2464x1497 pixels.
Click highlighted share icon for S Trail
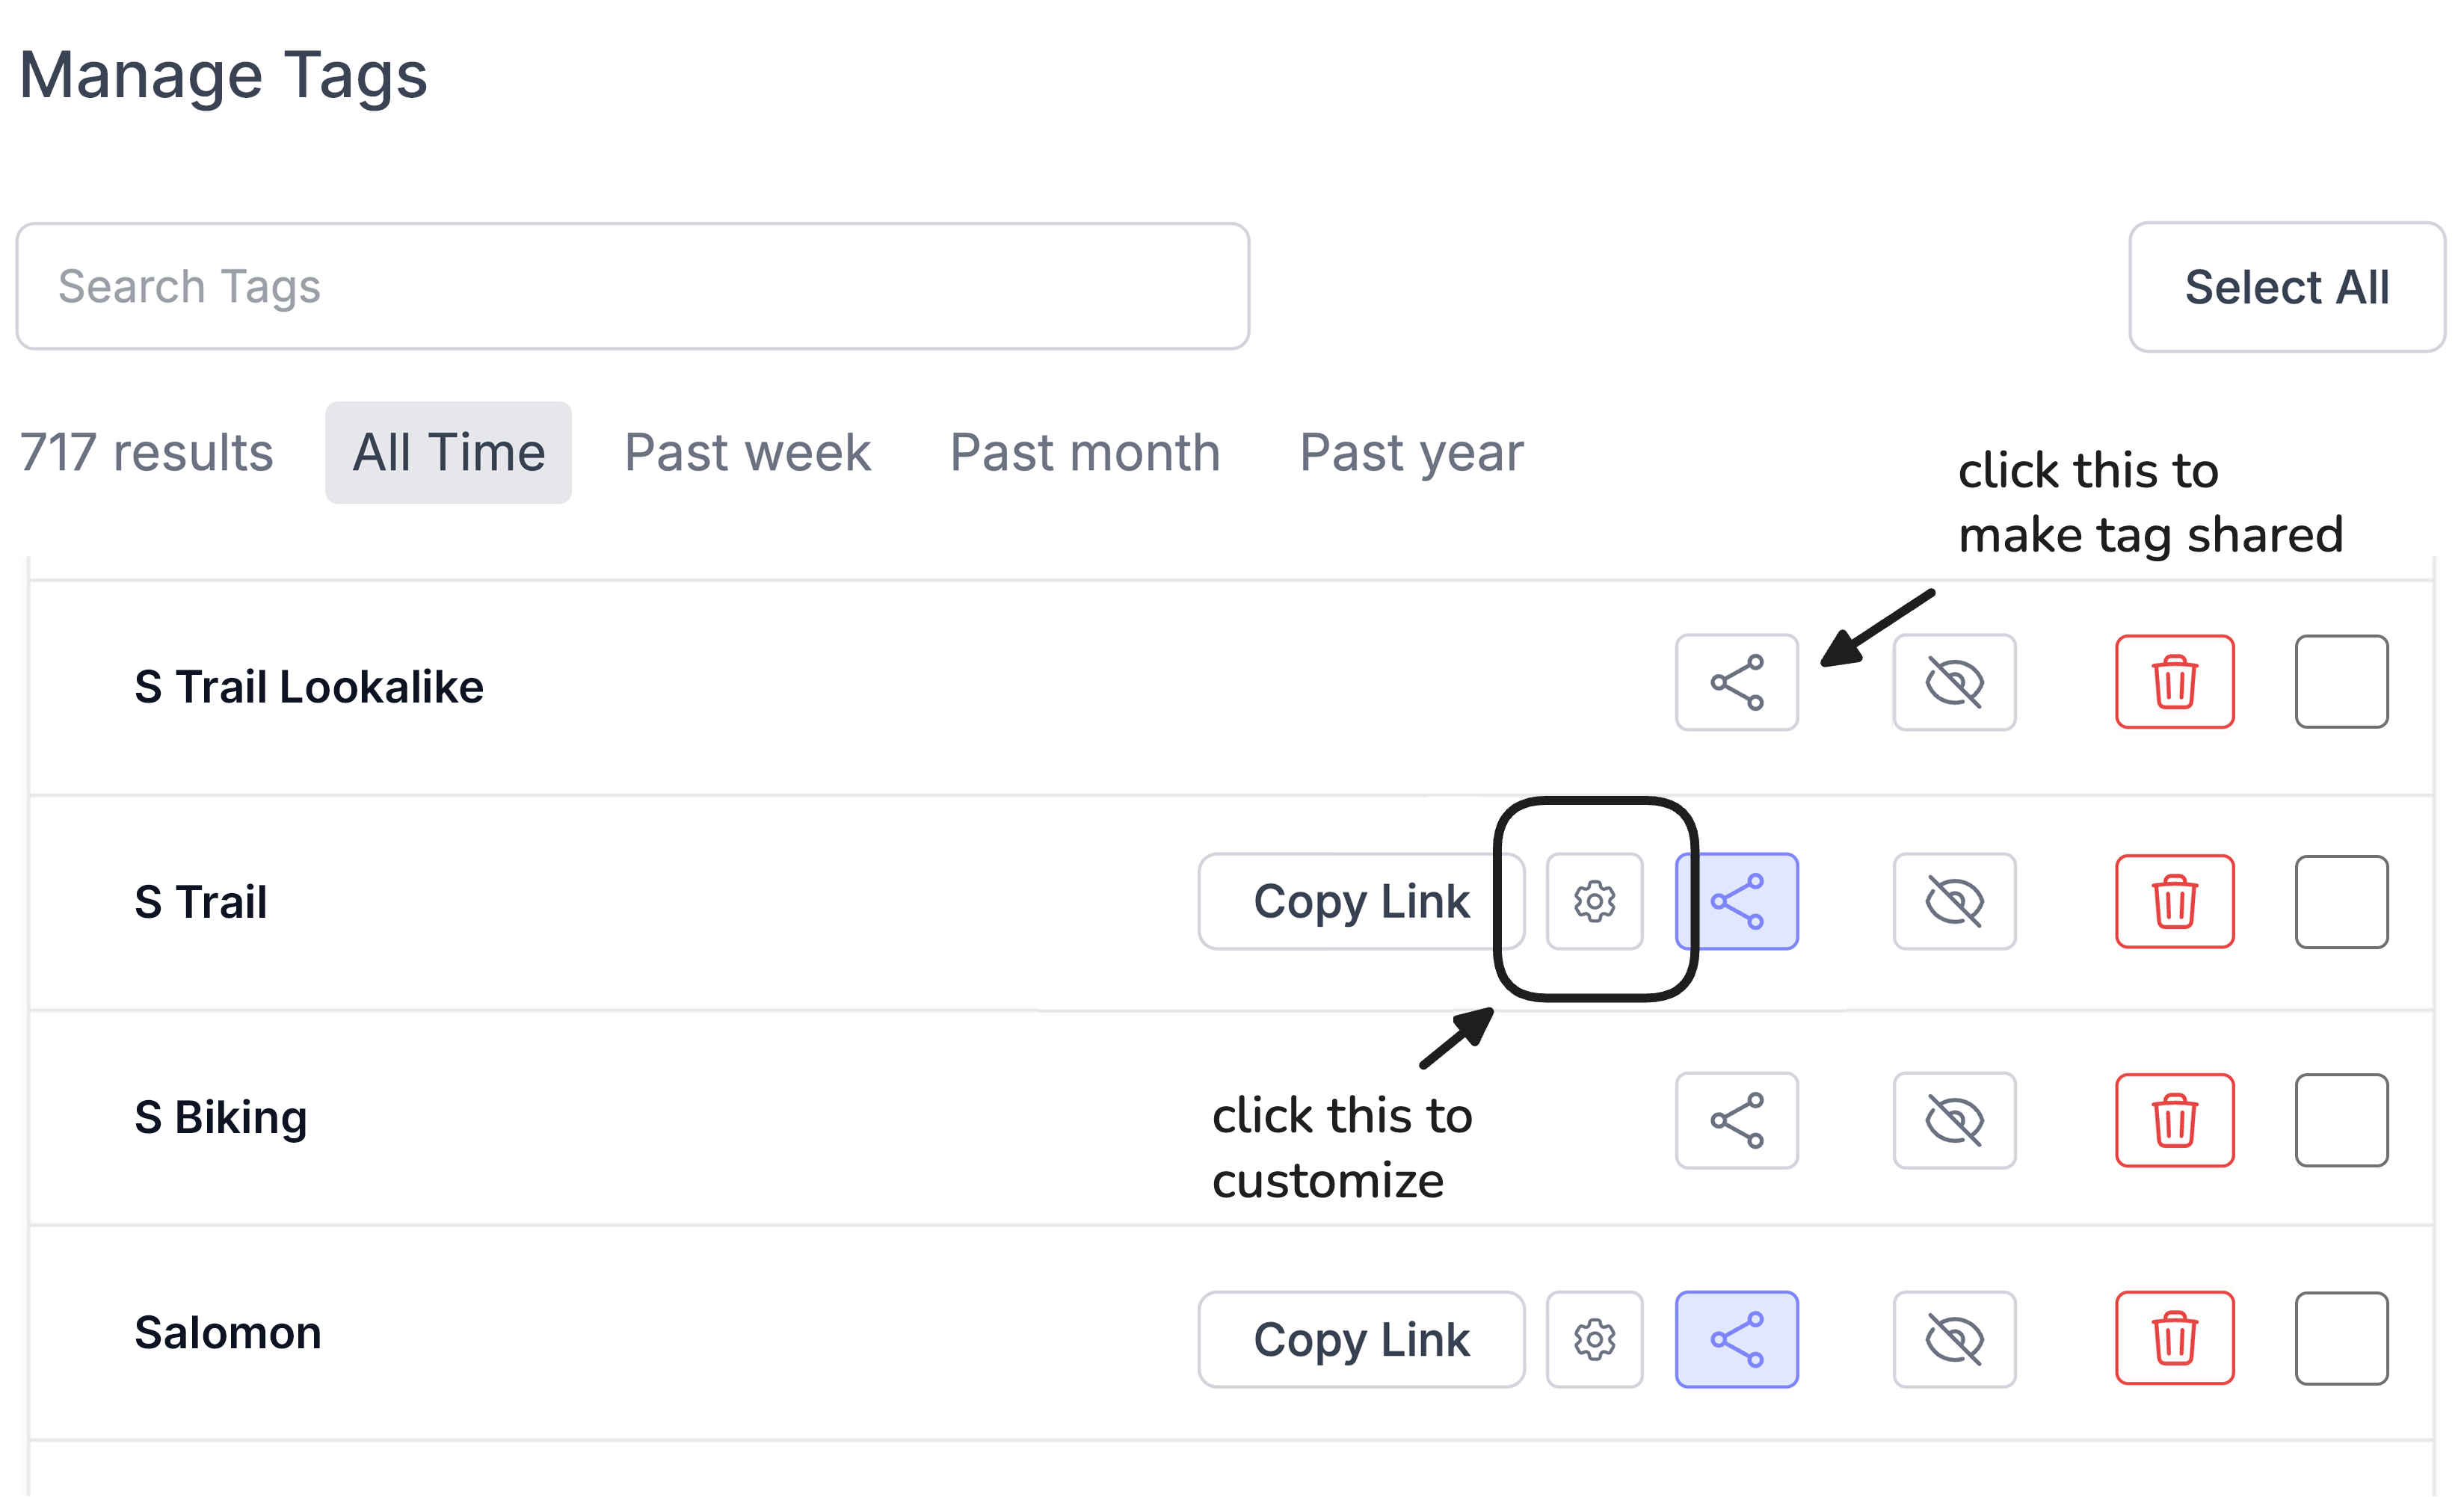[1737, 901]
